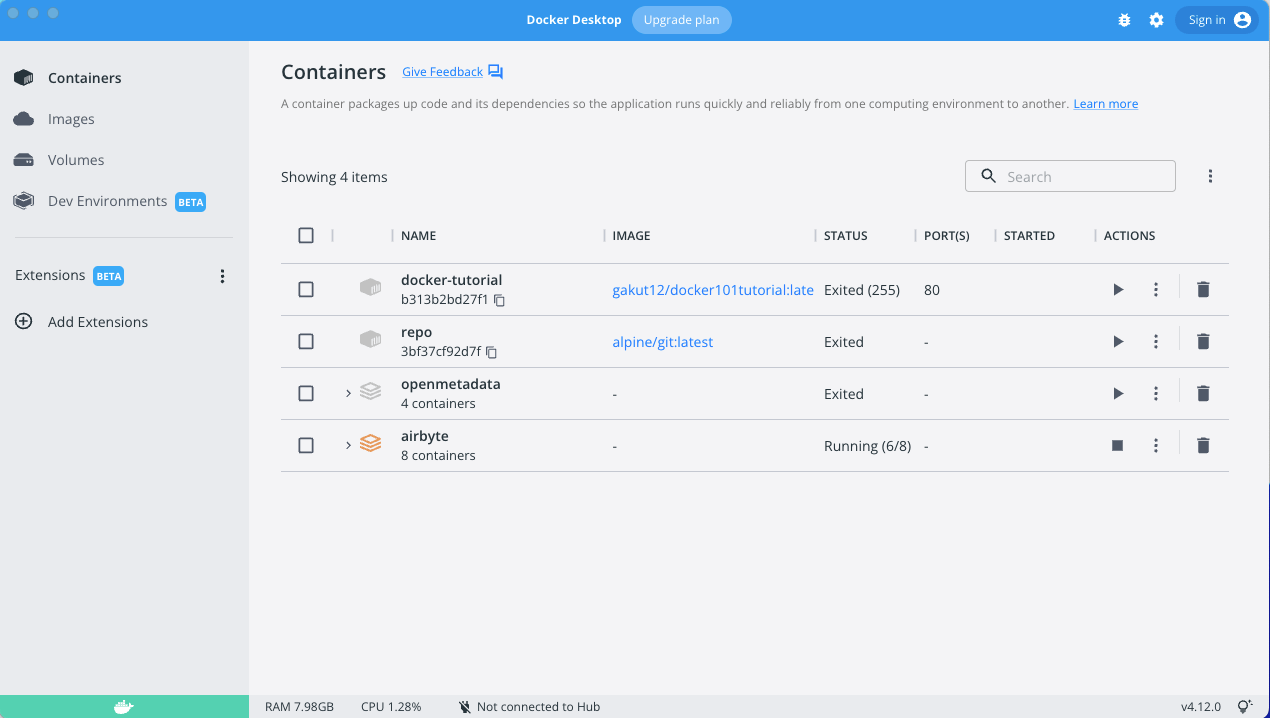This screenshot has height=718, width=1270.
Task: Check the openmetadata row checkbox
Action: (306, 394)
